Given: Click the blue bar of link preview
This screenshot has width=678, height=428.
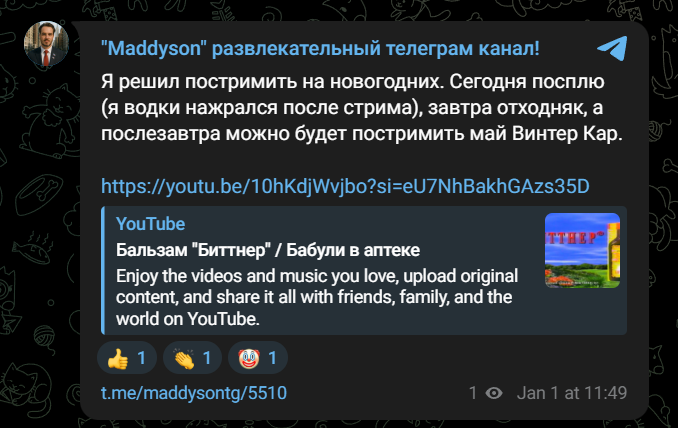Looking at the screenshot, I should coord(103,270).
